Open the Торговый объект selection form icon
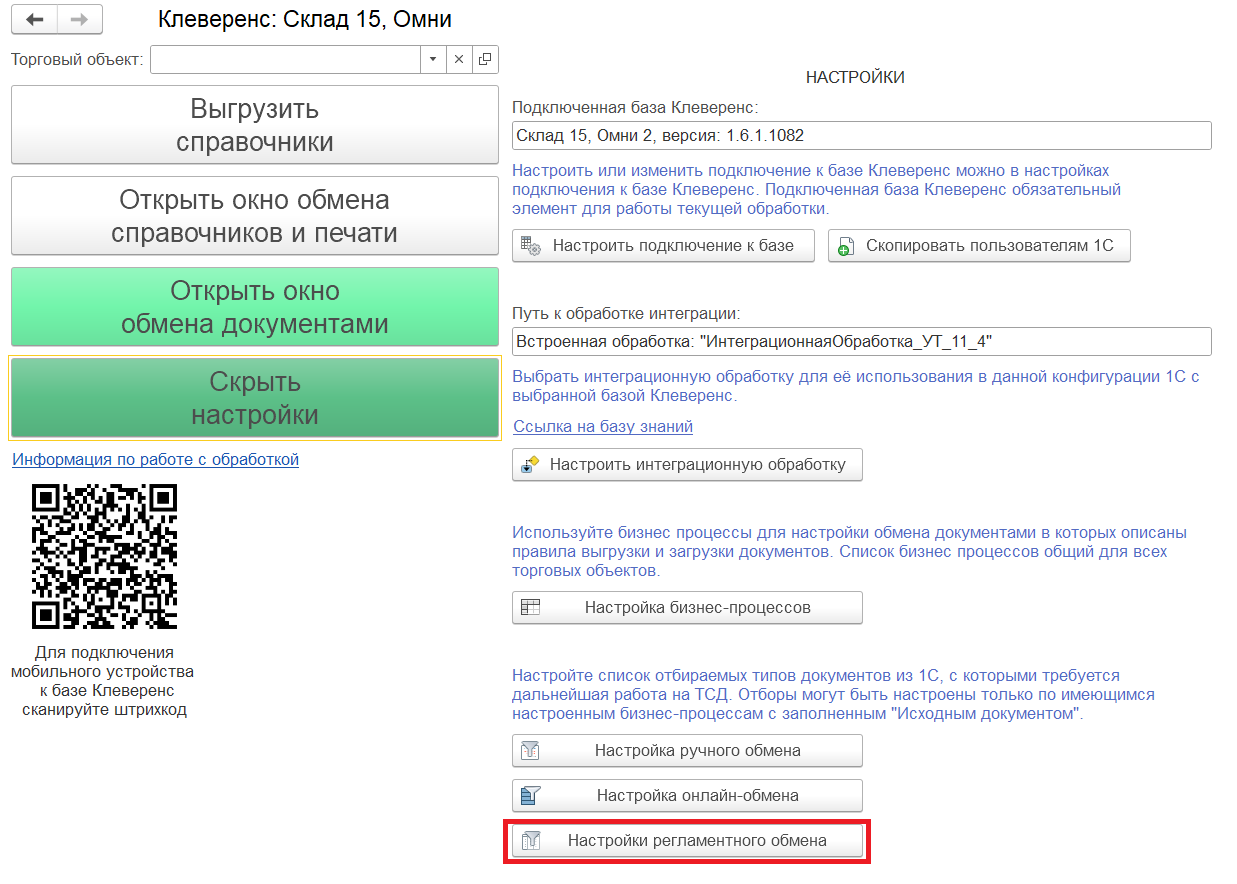Screen dimensions: 1237x884 pyautogui.click(x=485, y=59)
